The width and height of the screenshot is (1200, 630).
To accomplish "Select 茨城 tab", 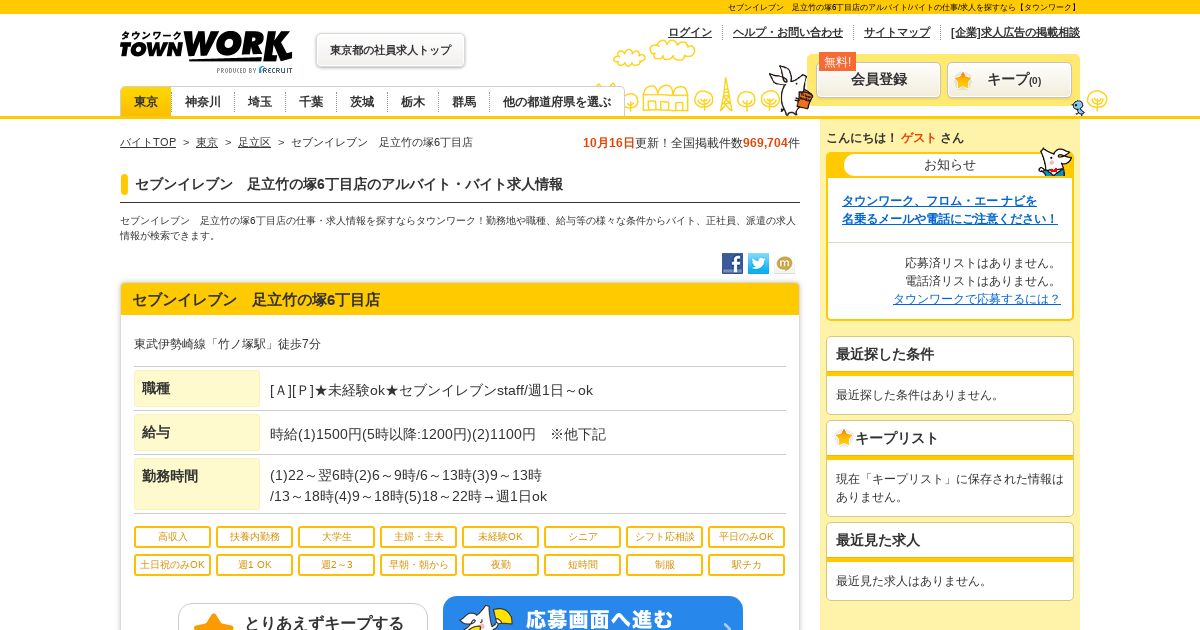I will click(x=362, y=102).
